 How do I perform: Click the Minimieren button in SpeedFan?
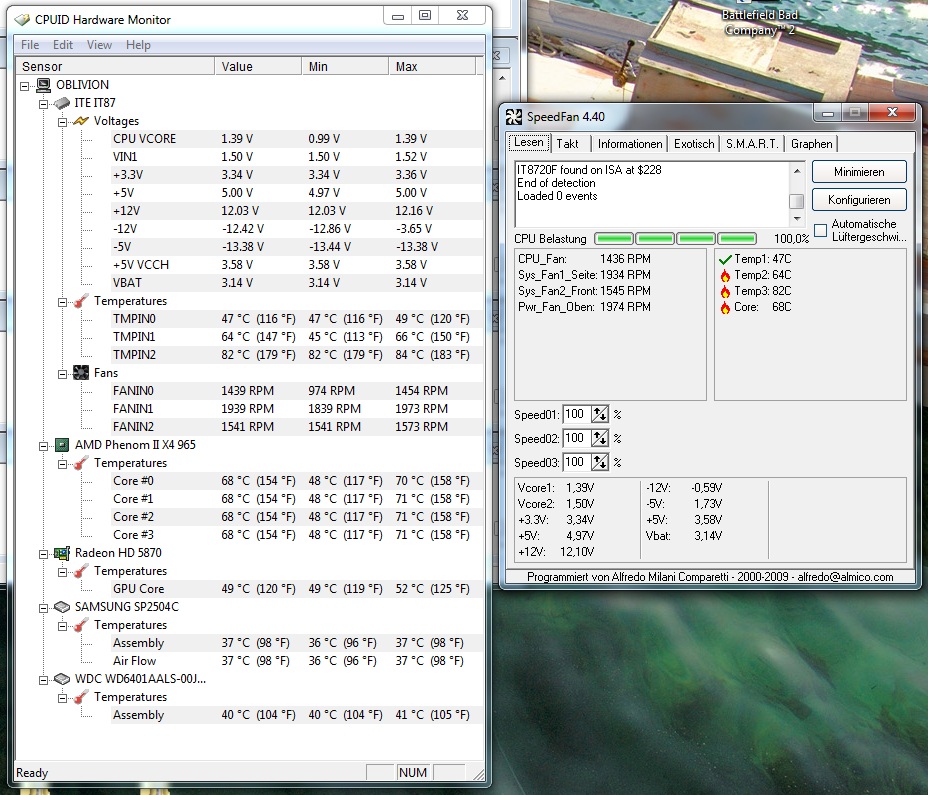coord(859,172)
